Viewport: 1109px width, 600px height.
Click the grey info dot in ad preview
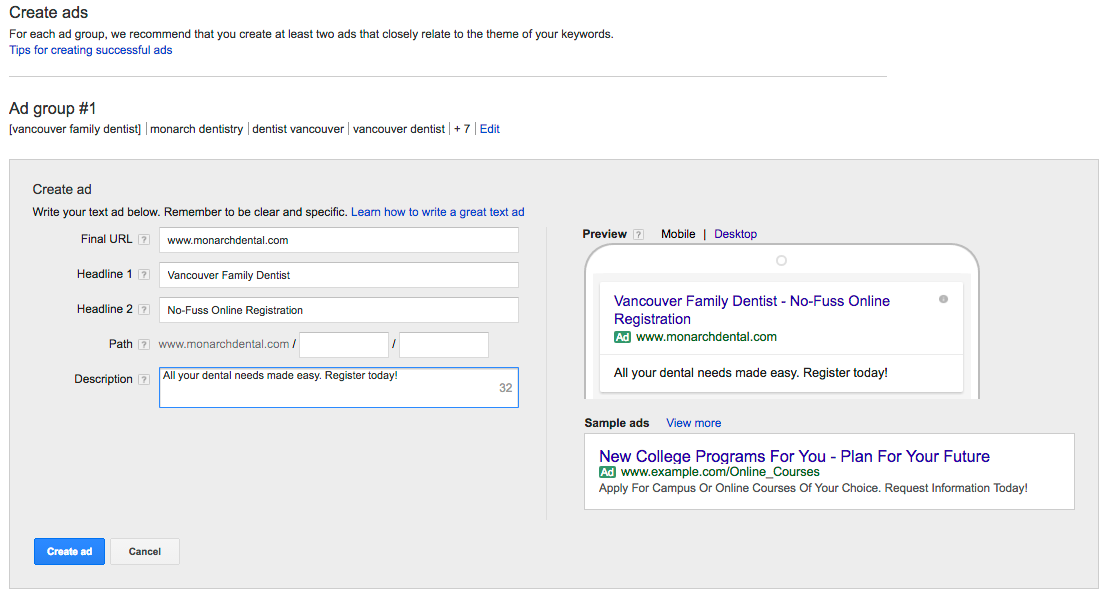click(943, 299)
